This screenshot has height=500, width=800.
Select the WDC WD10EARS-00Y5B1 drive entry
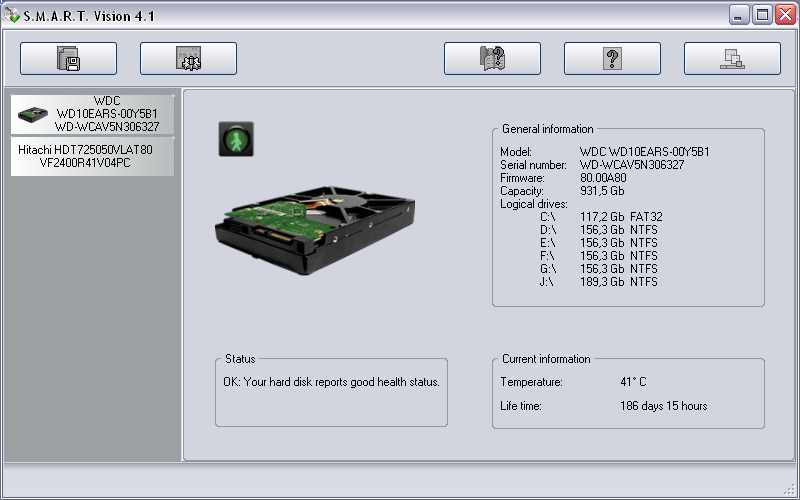pos(92,114)
